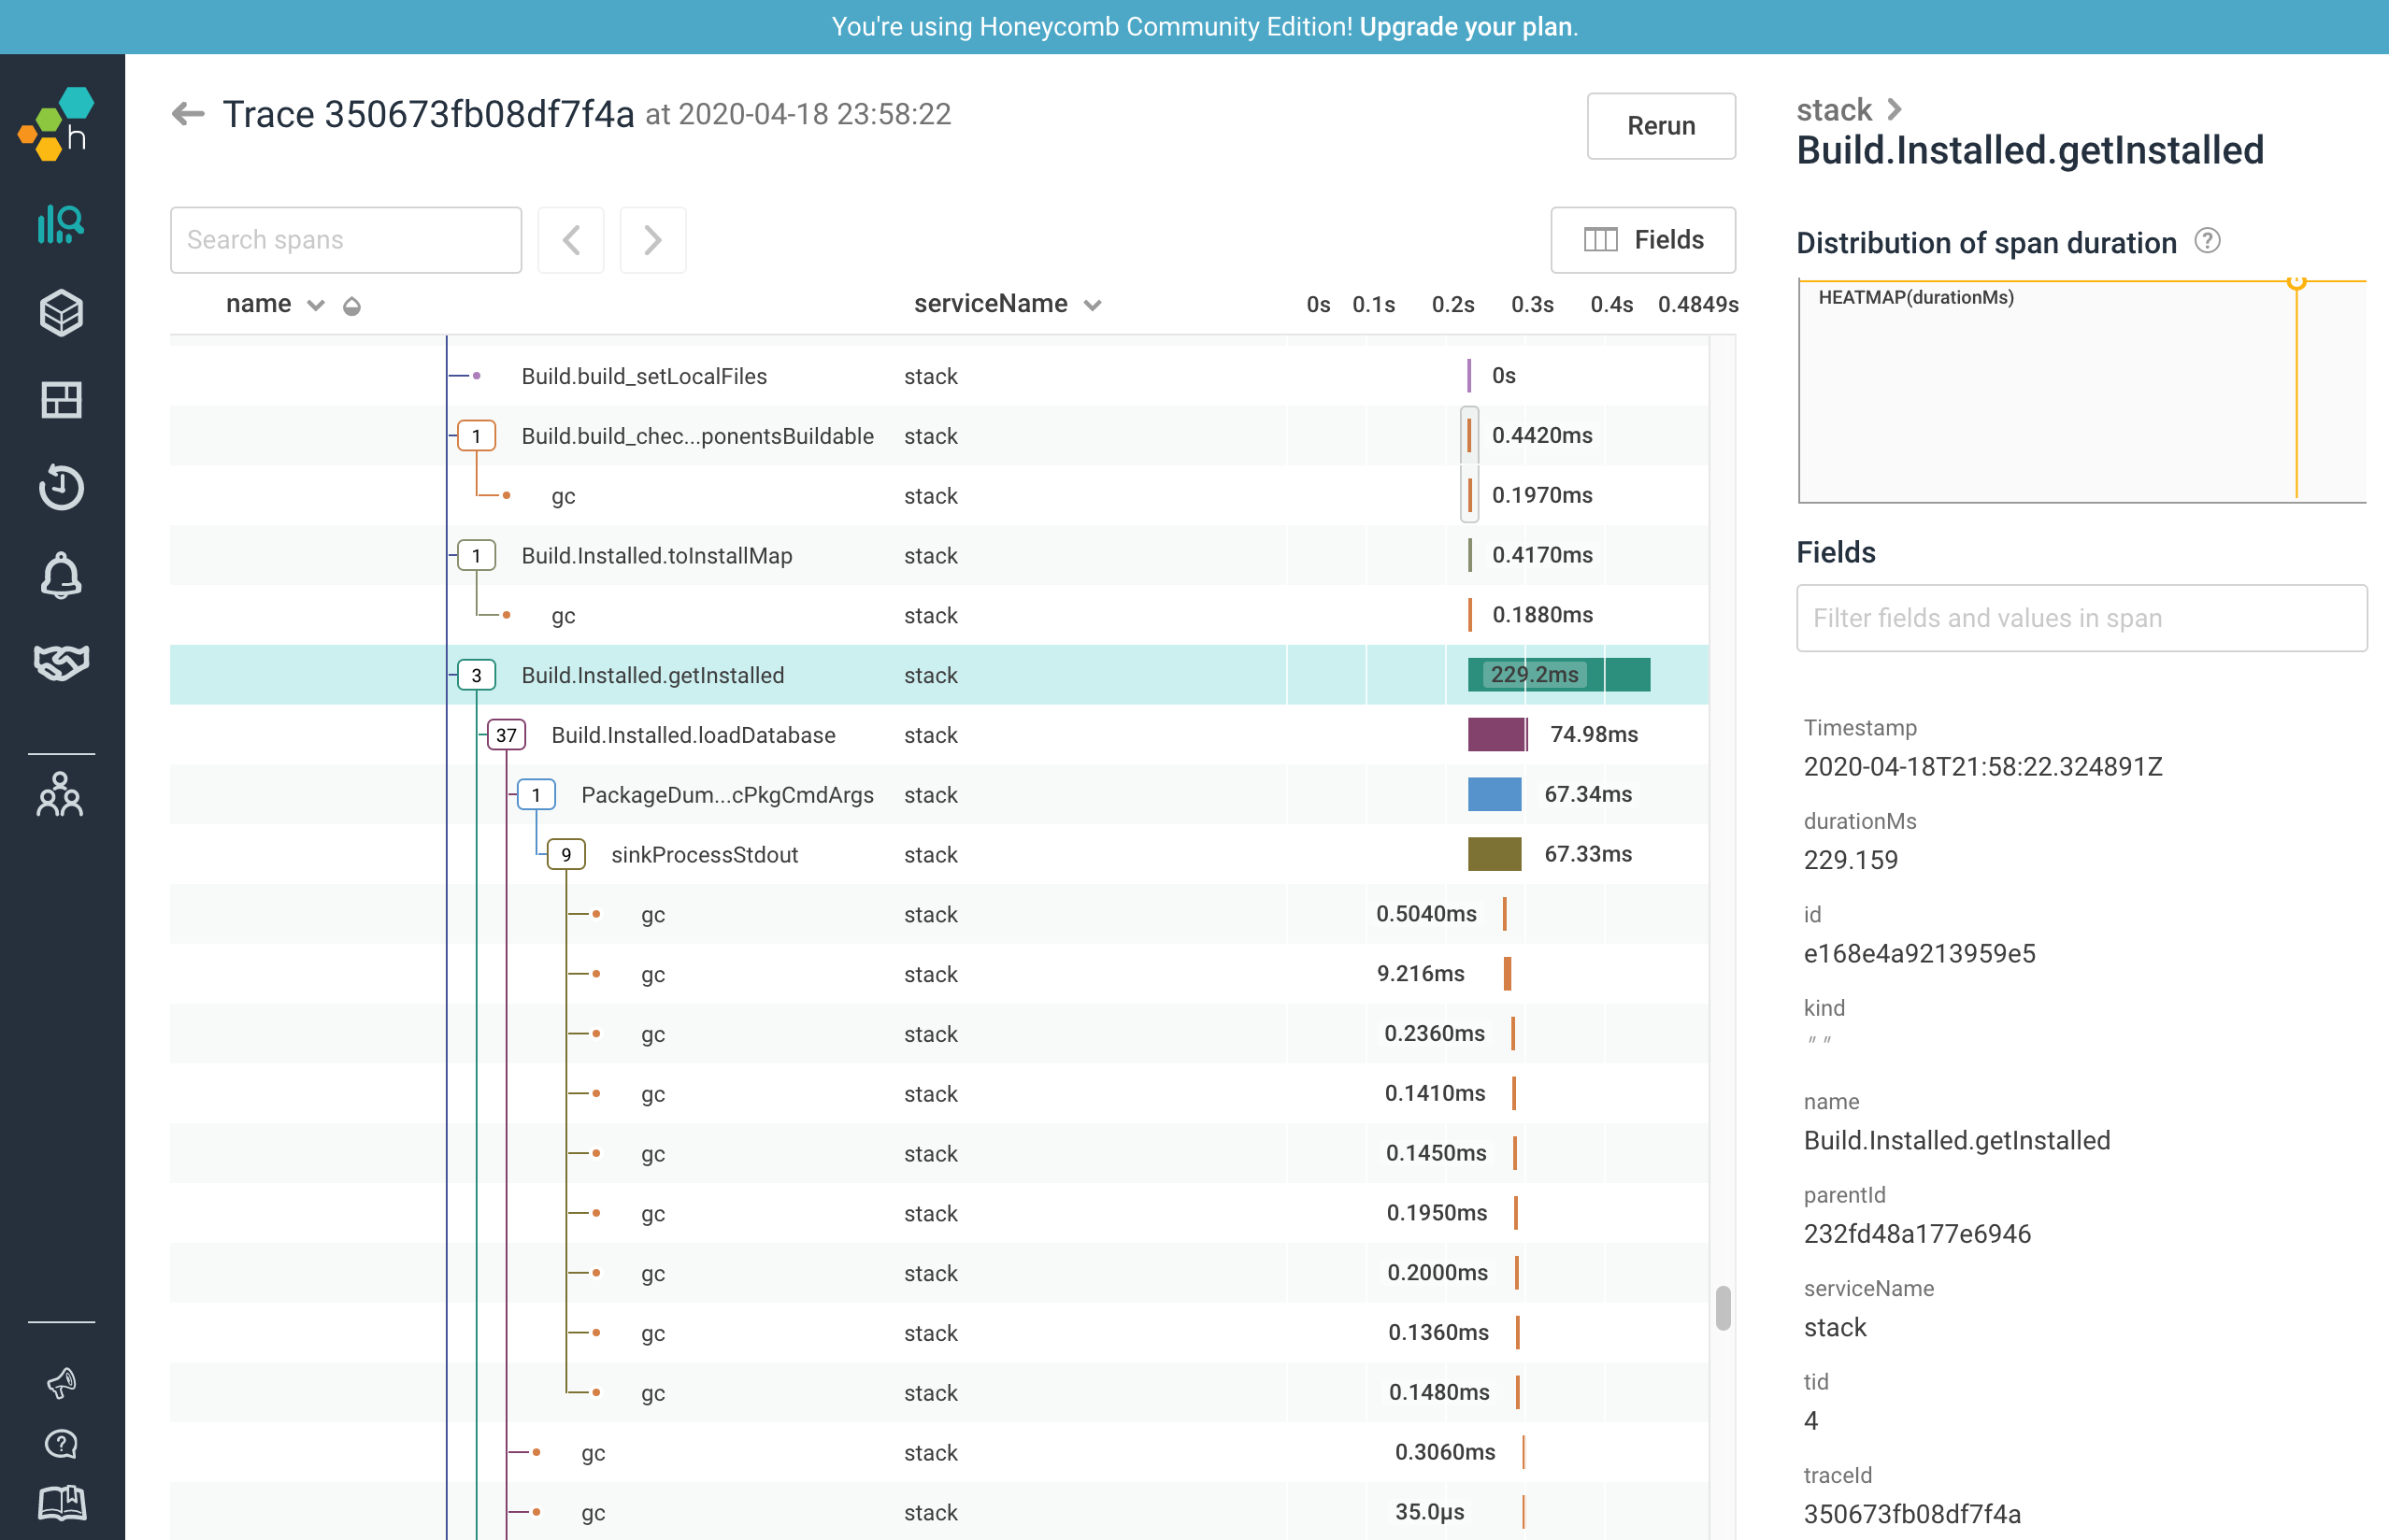Click the megaphone announcements icon

[60, 1382]
